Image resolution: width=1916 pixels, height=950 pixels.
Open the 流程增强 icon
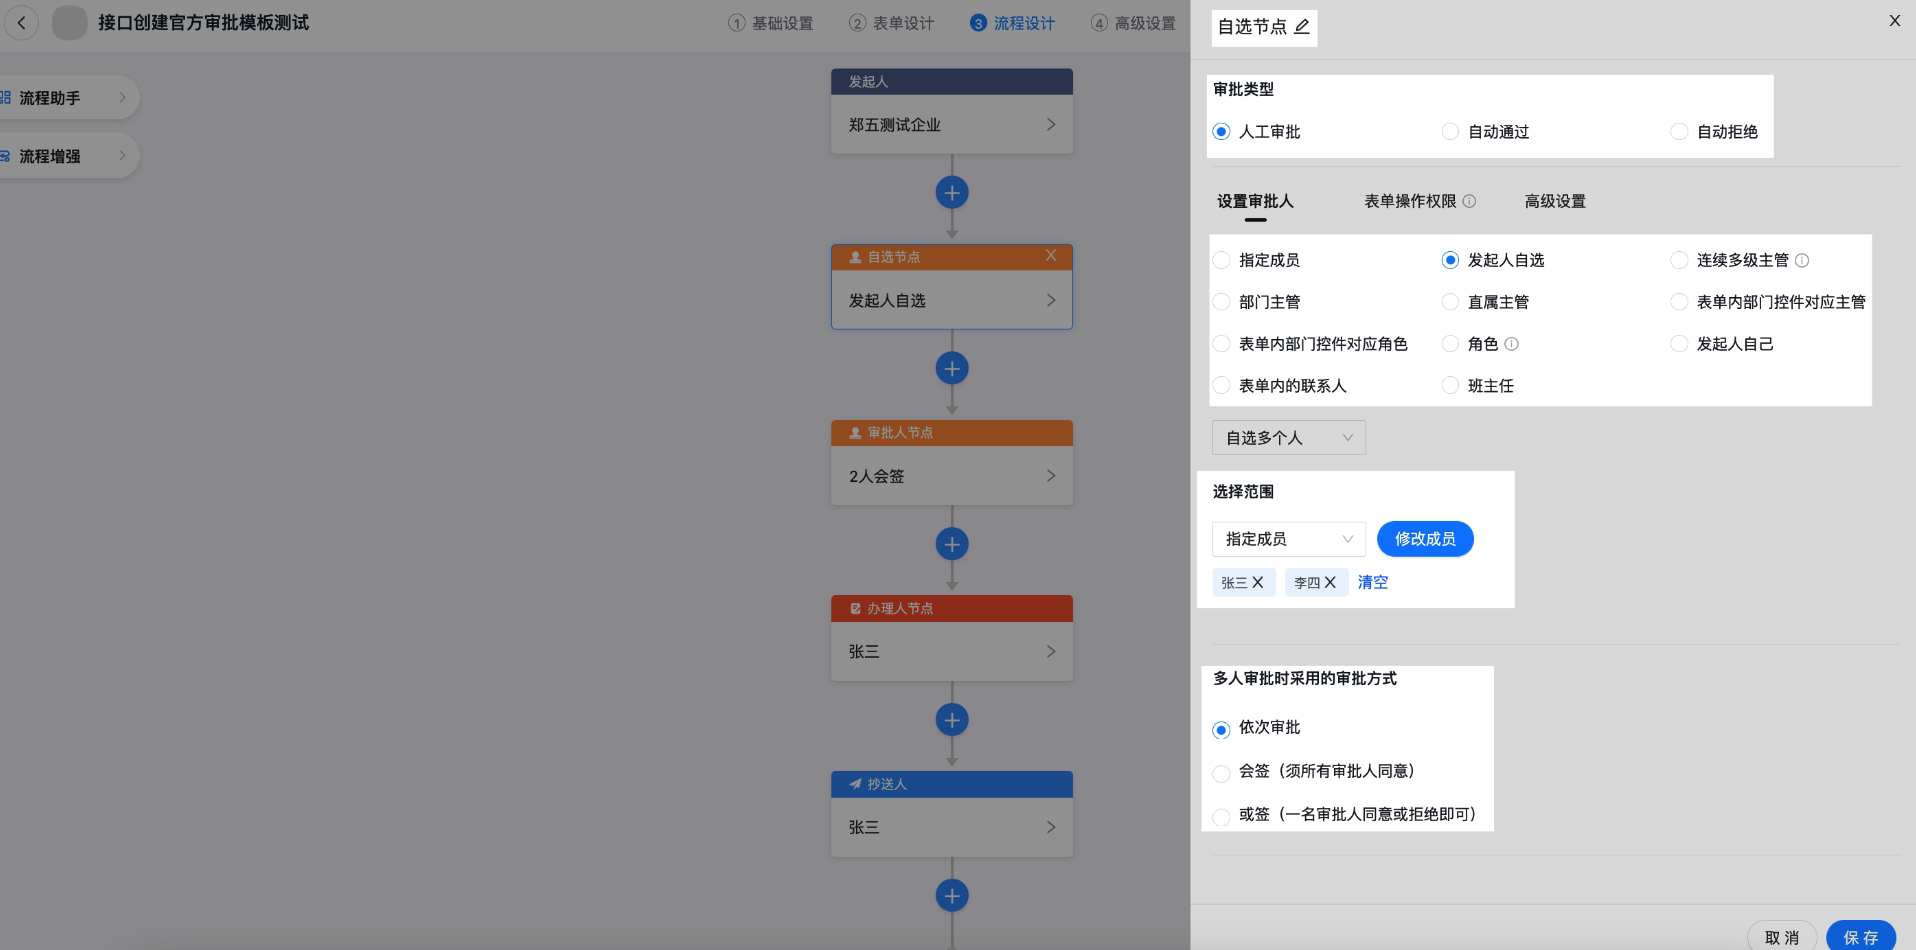pos(5,156)
